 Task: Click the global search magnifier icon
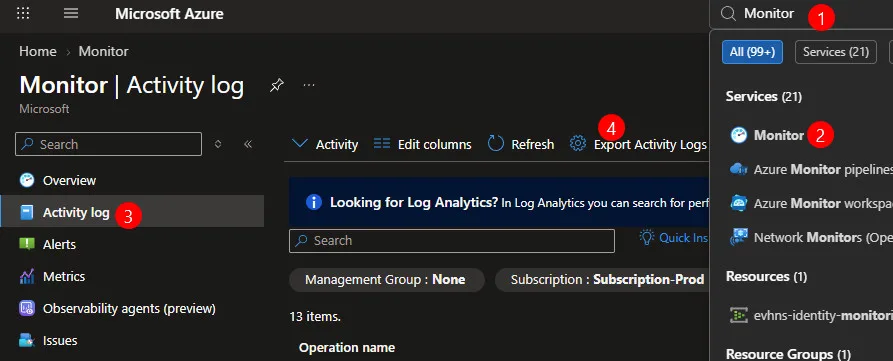[728, 14]
